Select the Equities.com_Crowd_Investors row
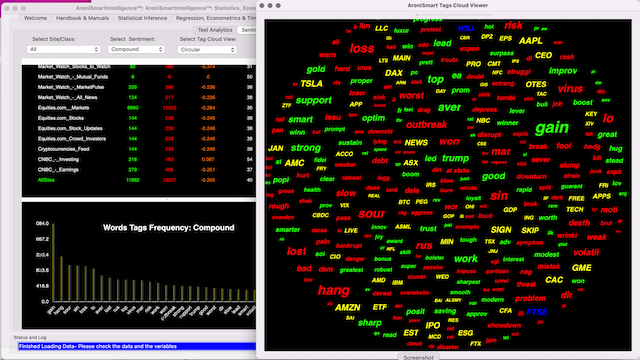The height and width of the screenshot is (360, 640). coord(139,138)
